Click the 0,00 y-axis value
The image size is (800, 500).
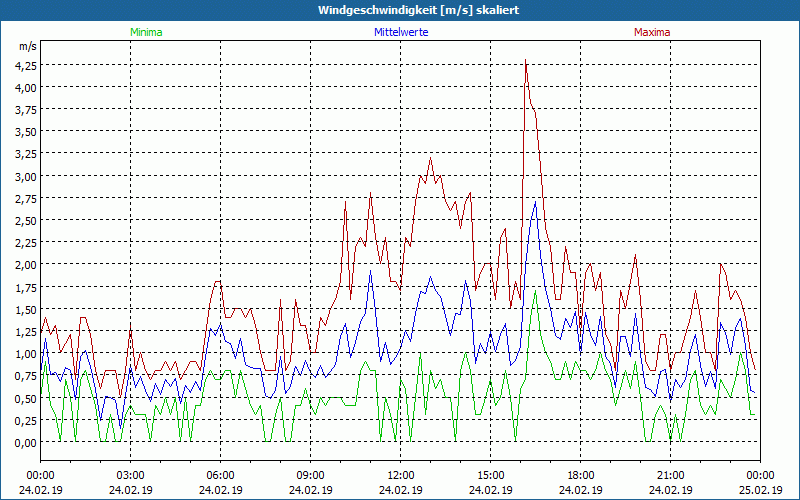[28, 442]
